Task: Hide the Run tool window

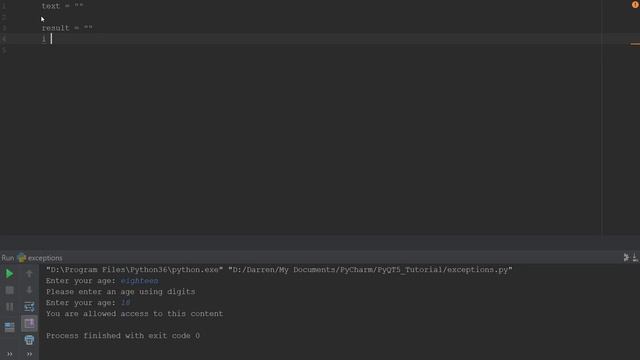Action: point(635,257)
